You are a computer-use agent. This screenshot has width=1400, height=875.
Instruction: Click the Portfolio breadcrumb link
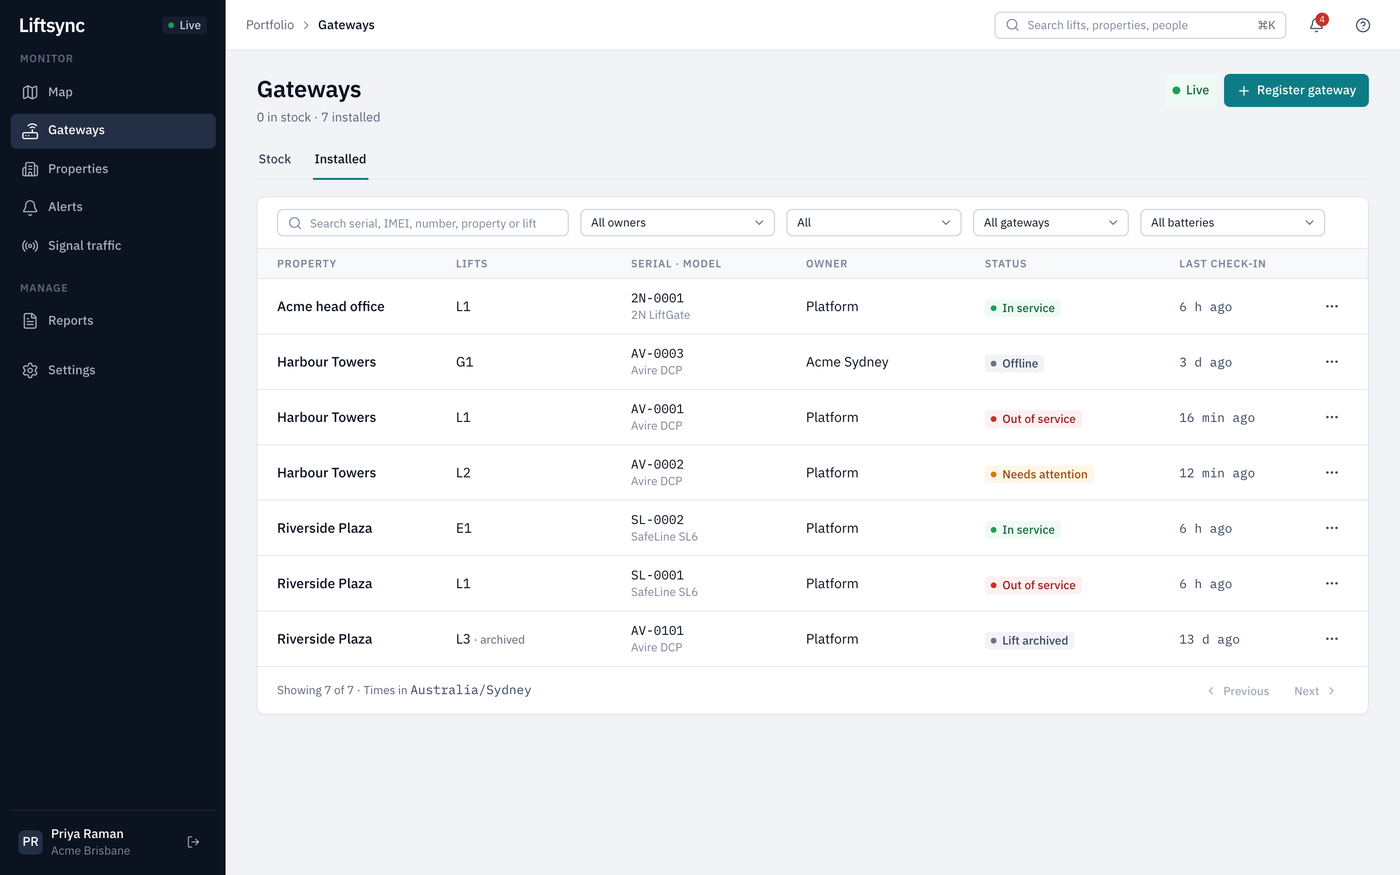(270, 25)
